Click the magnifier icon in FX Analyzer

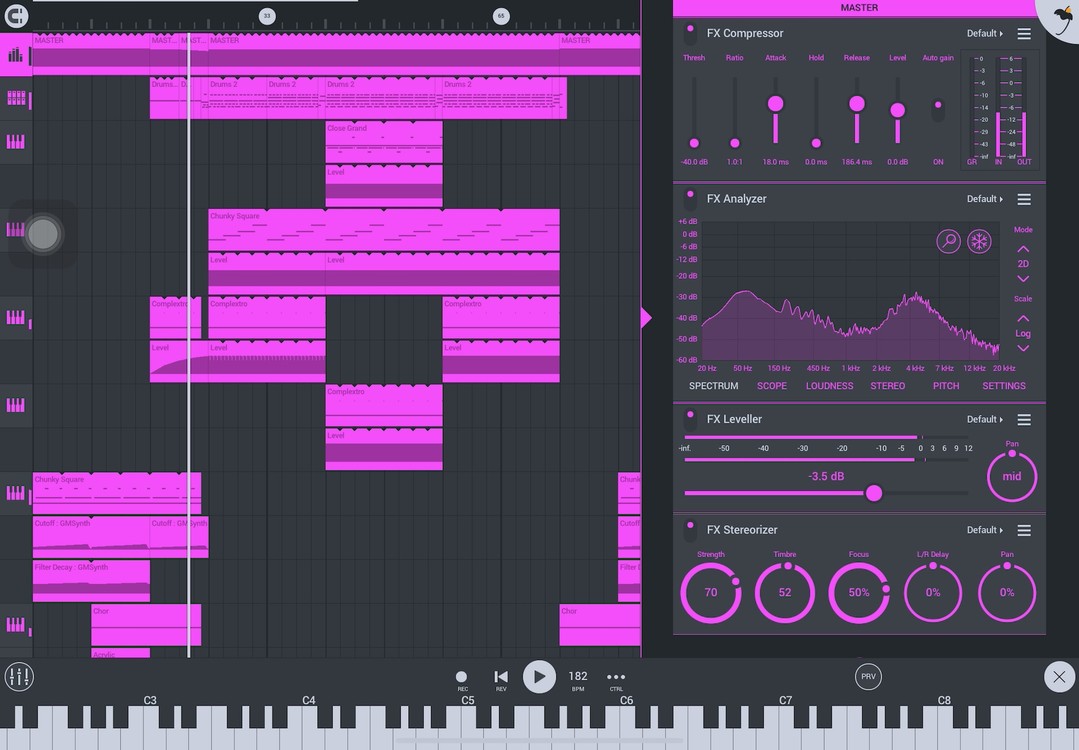click(948, 241)
